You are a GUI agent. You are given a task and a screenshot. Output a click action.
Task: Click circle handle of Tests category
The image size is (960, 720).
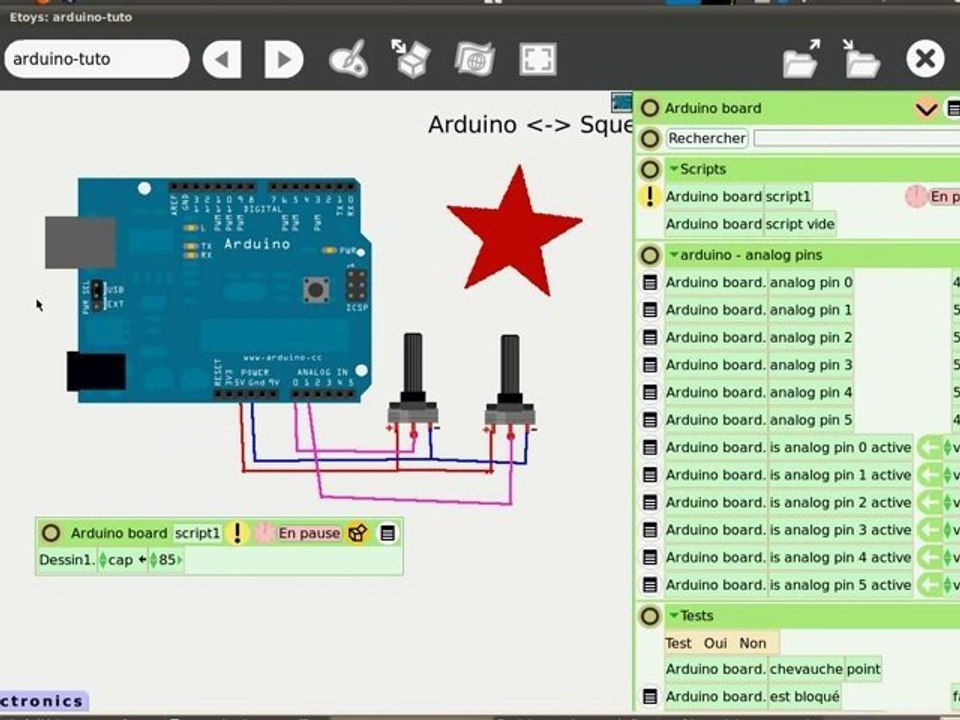pyautogui.click(x=650, y=615)
